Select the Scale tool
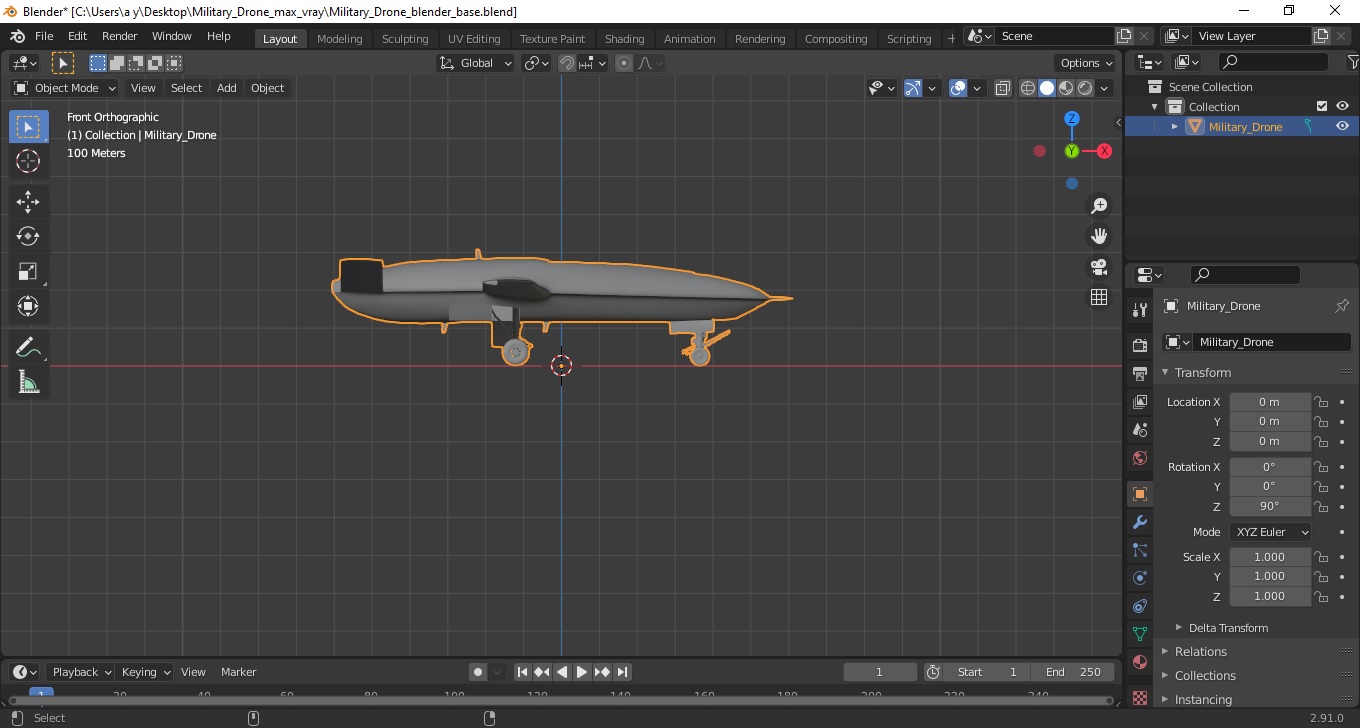The image size is (1360, 728). [x=28, y=271]
